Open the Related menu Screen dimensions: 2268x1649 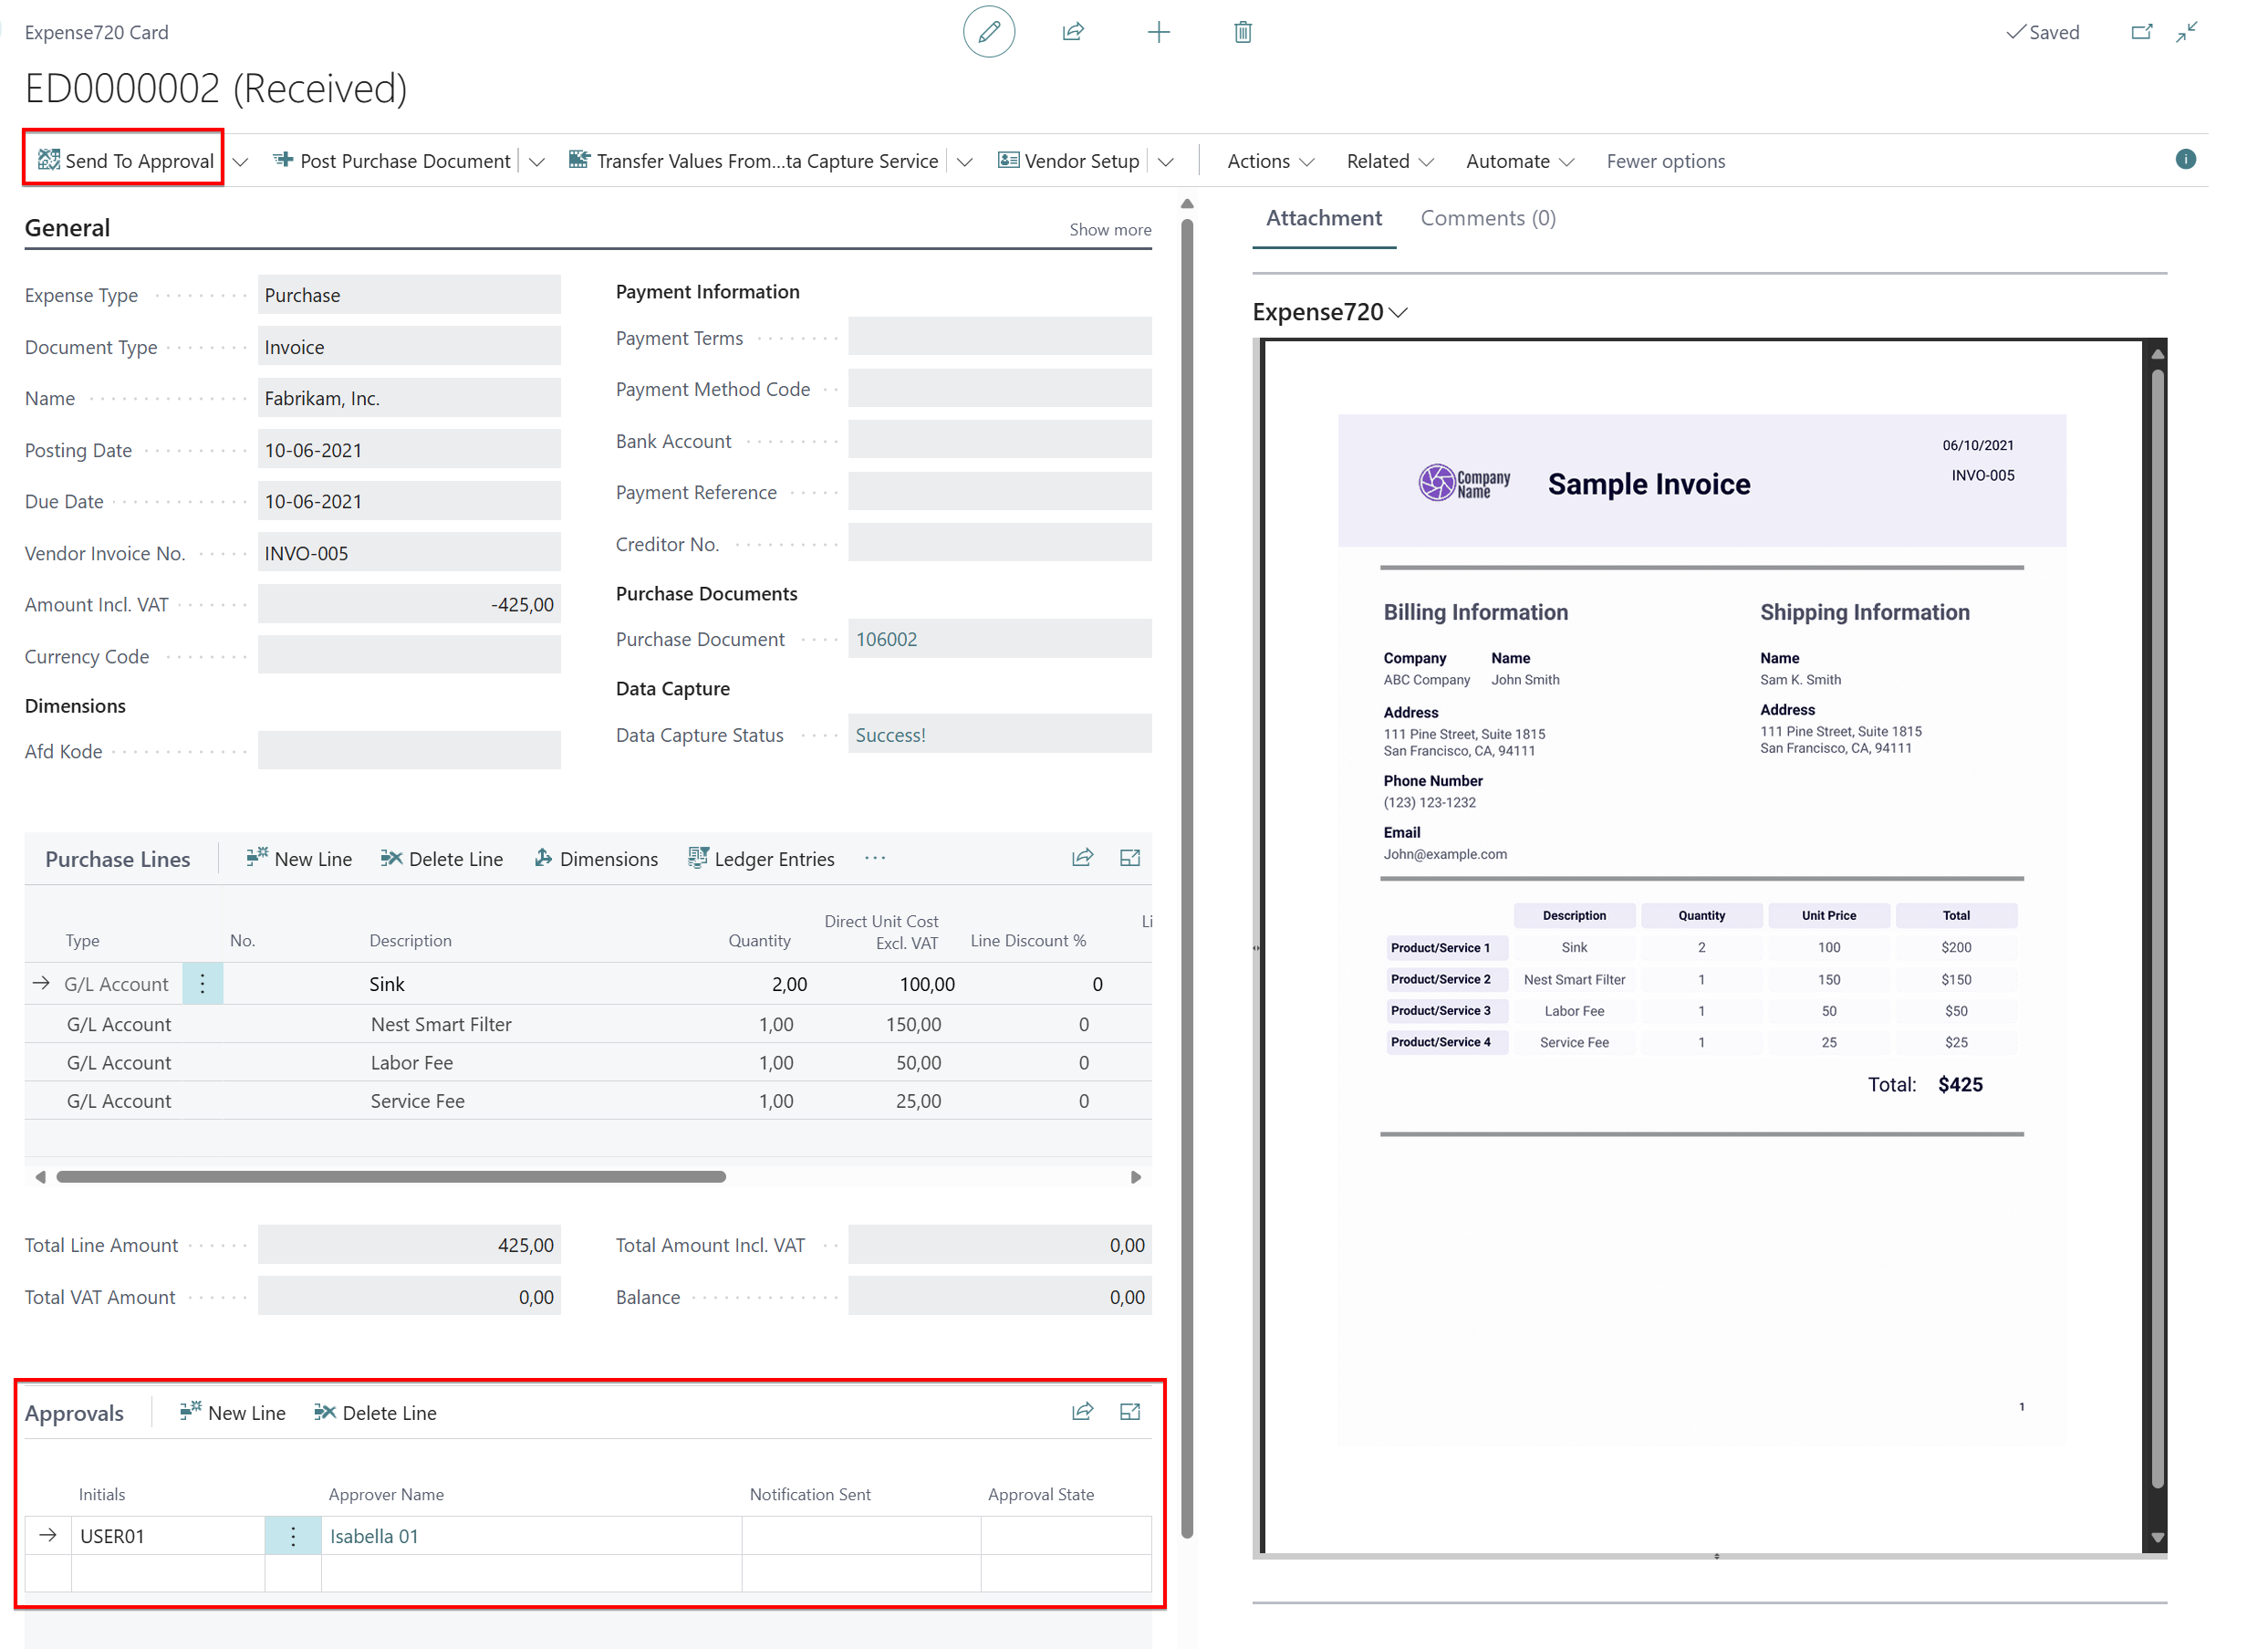pos(1389,161)
